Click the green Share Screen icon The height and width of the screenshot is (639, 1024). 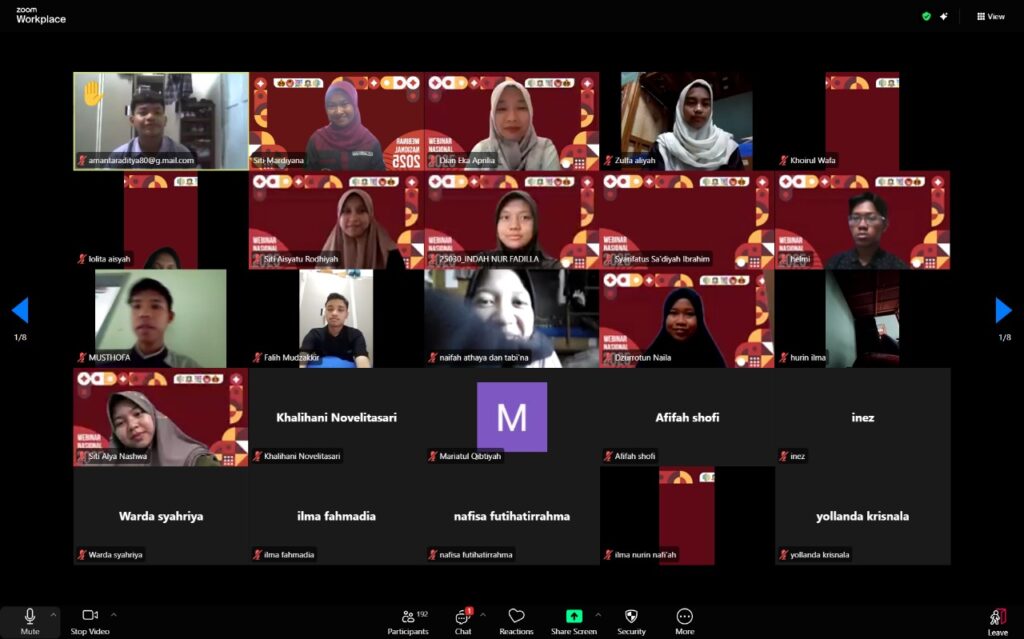point(574,616)
